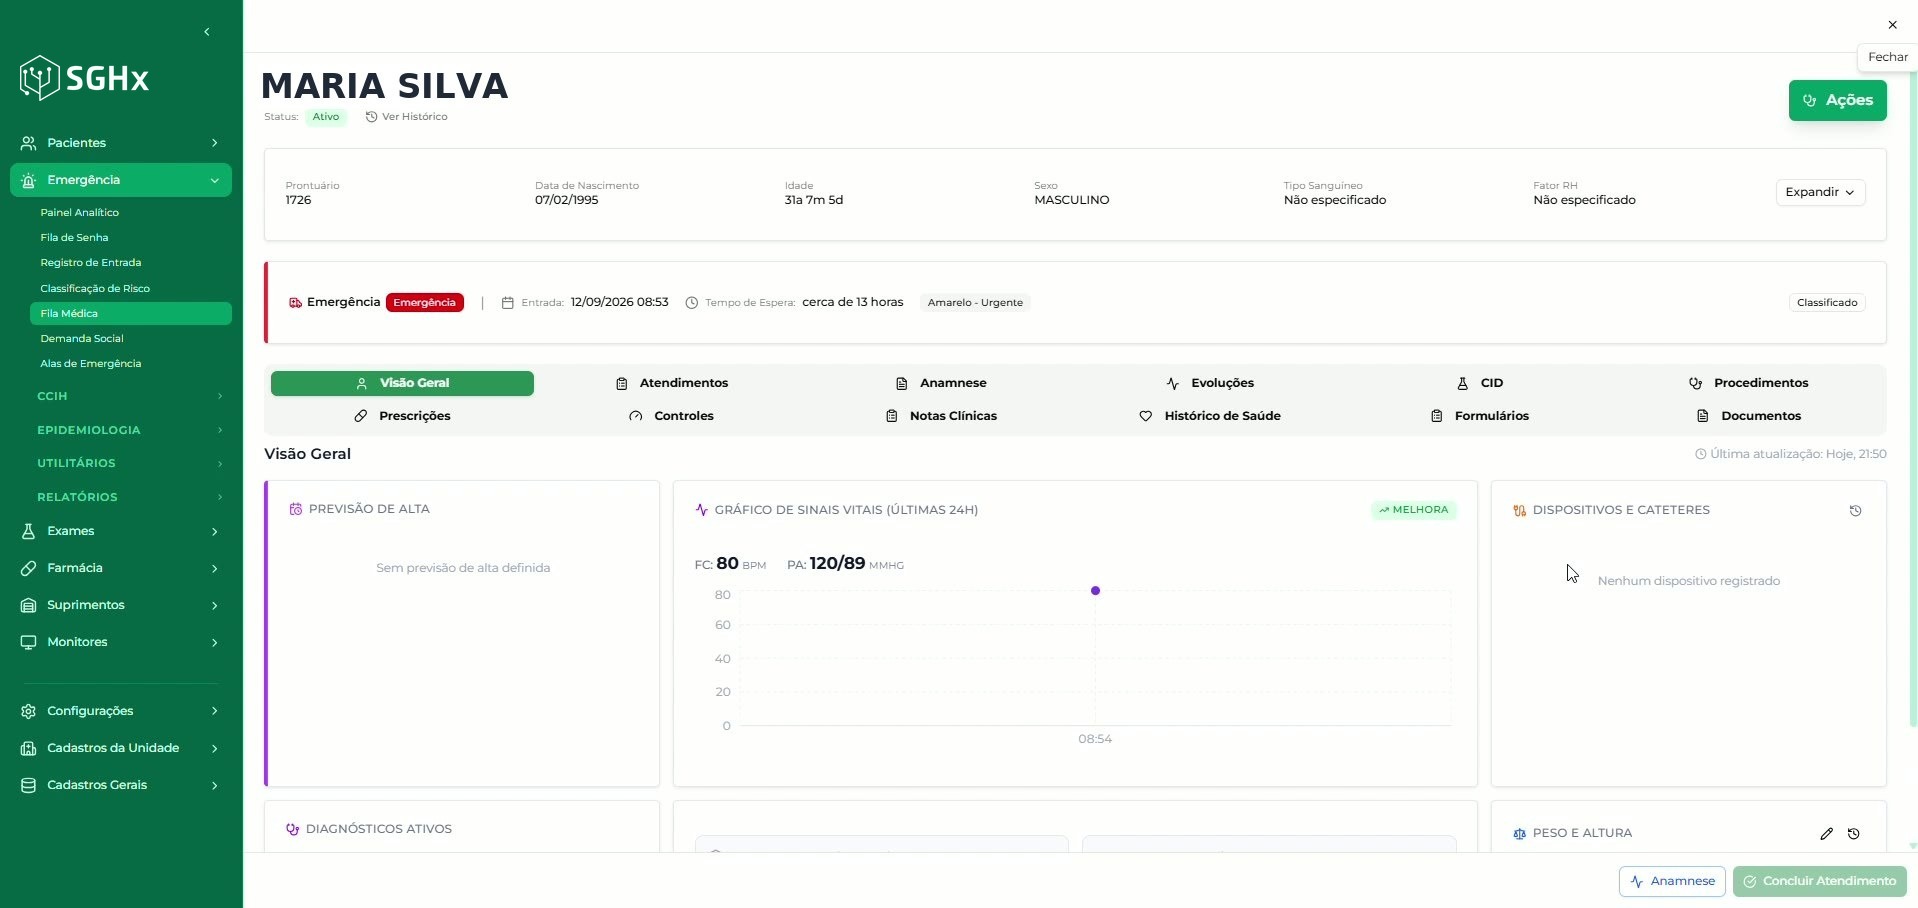Screen dimensions: 1918x908
Task: Click the Ver Histórico link
Action: (406, 117)
